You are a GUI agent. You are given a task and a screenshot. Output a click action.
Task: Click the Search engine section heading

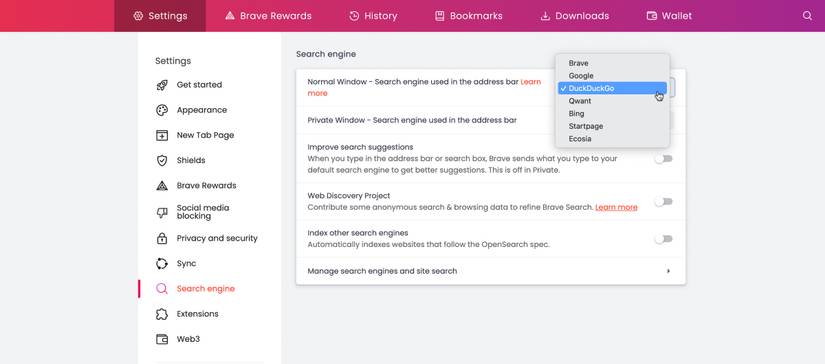pyautogui.click(x=326, y=54)
